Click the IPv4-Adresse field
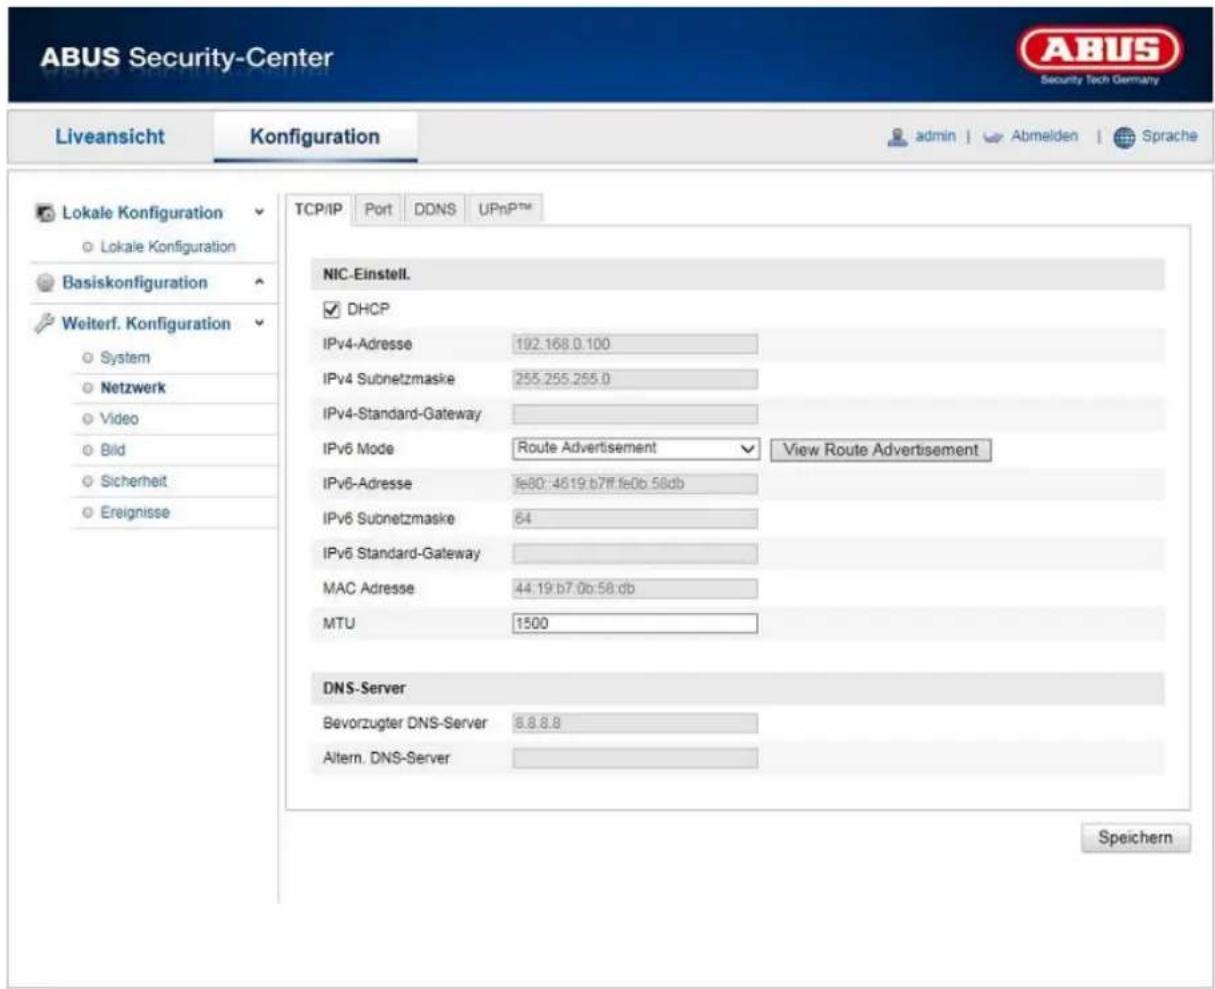The width and height of the screenshot is (1215, 989). pyautogui.click(x=635, y=344)
